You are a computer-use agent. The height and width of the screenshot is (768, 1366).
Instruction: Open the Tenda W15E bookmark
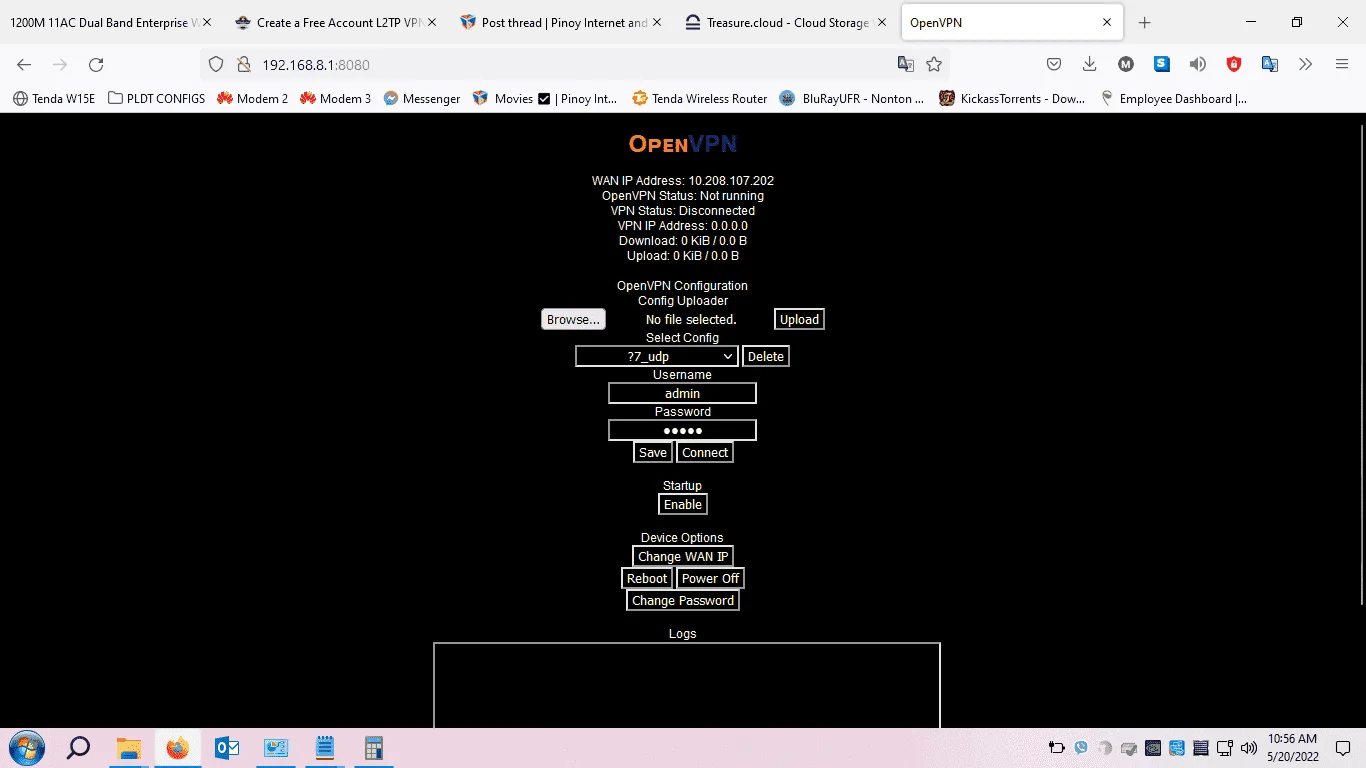pos(54,99)
